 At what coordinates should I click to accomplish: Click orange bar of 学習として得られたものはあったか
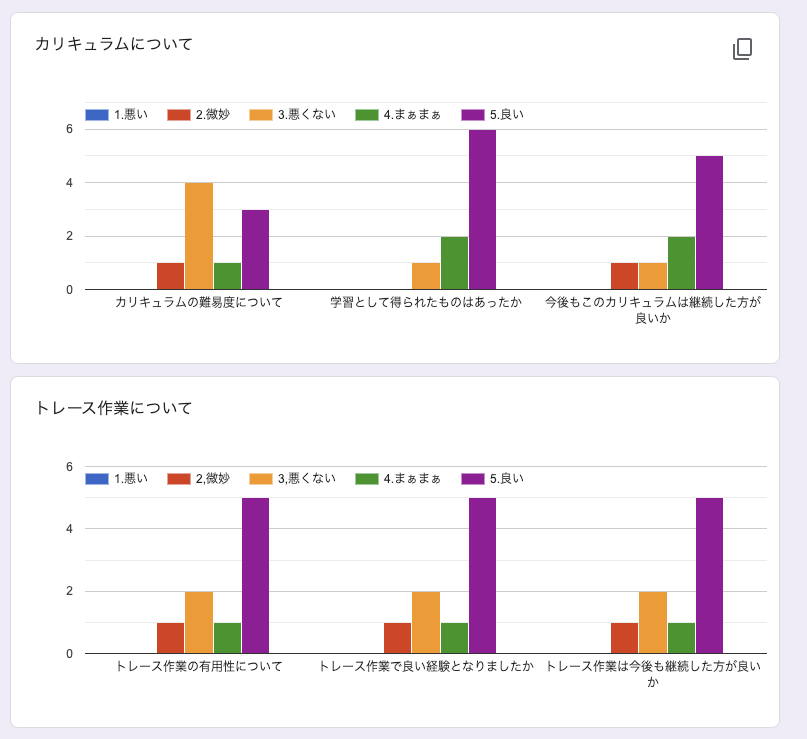(426, 276)
